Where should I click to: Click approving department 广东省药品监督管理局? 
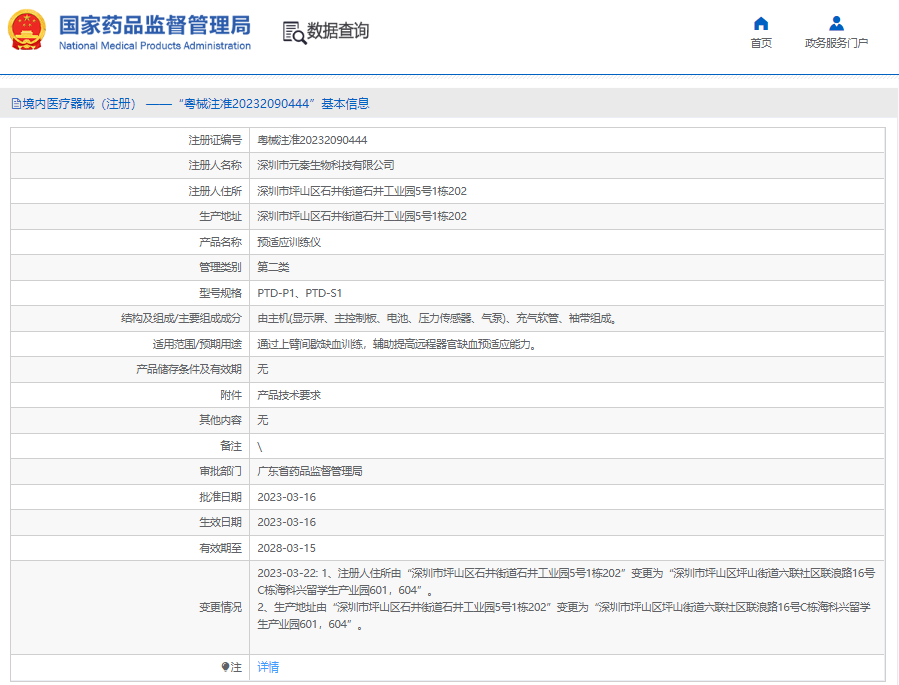click(x=310, y=471)
